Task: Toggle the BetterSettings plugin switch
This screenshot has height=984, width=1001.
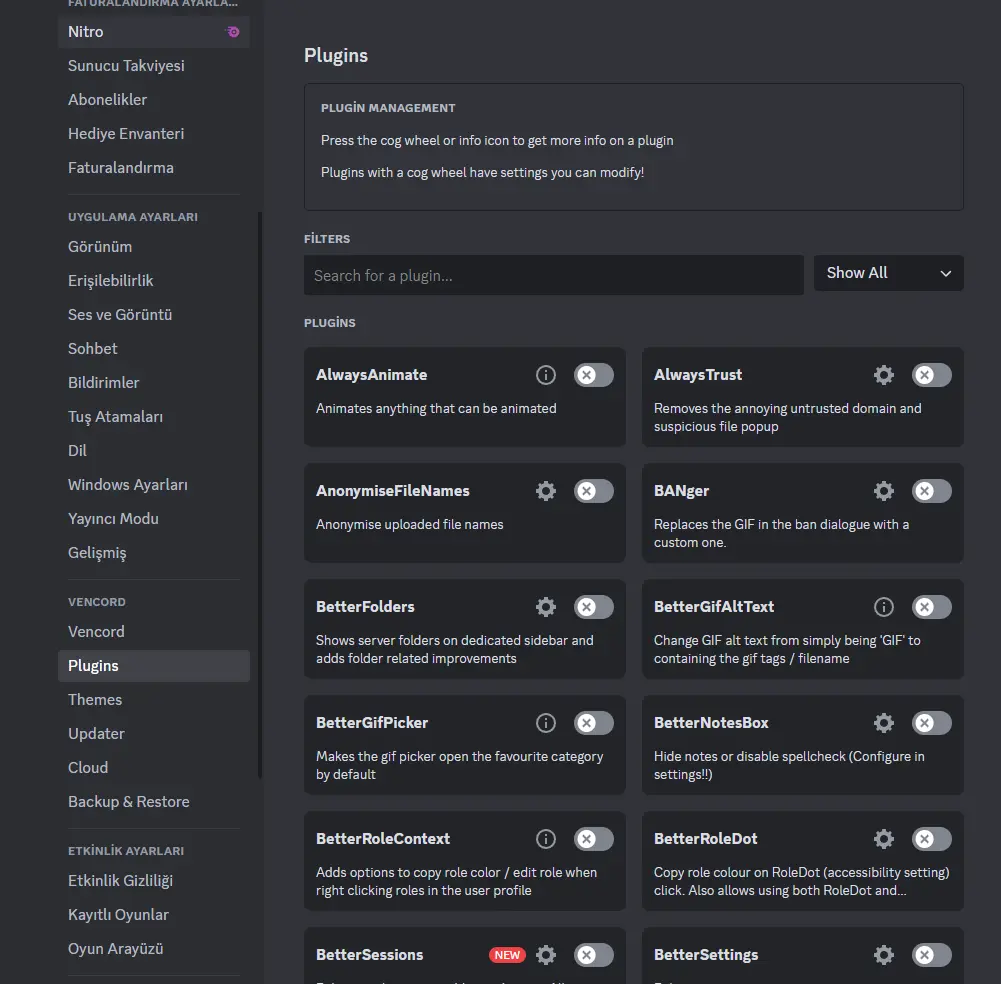Action: click(x=931, y=955)
